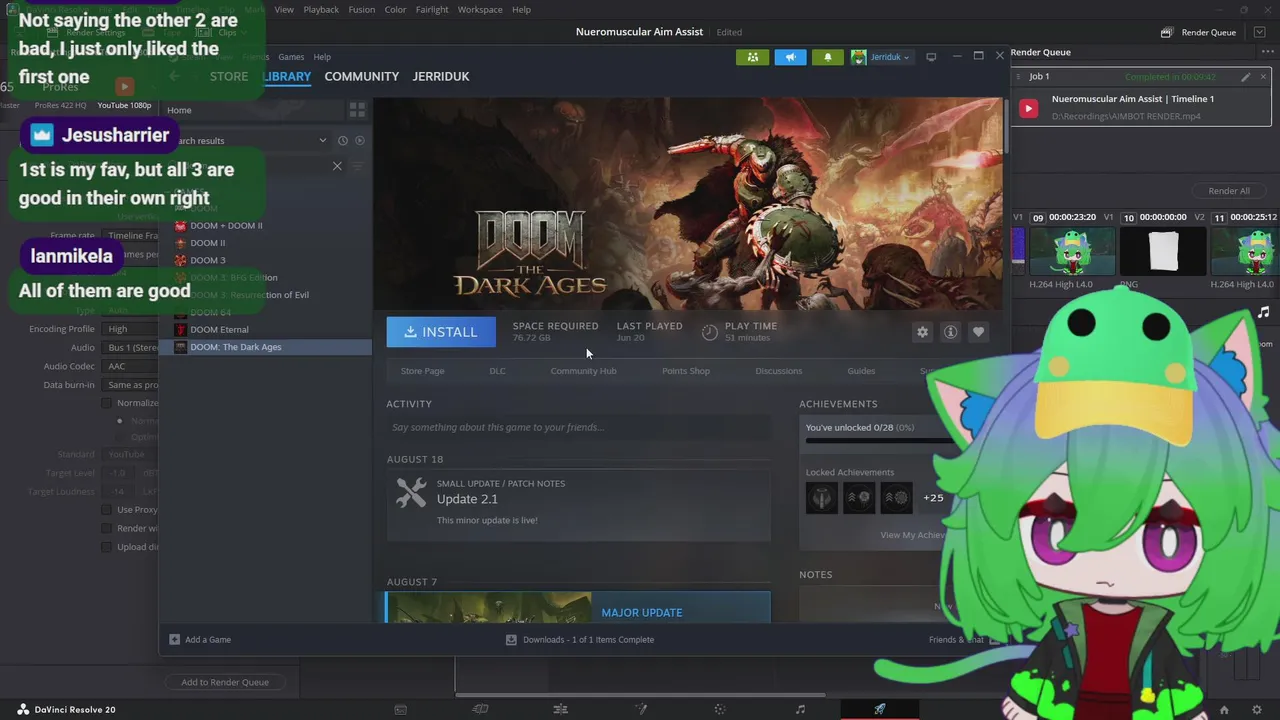Expand the search results filter dropdown
This screenshot has height=720, width=1280.
coord(322,141)
